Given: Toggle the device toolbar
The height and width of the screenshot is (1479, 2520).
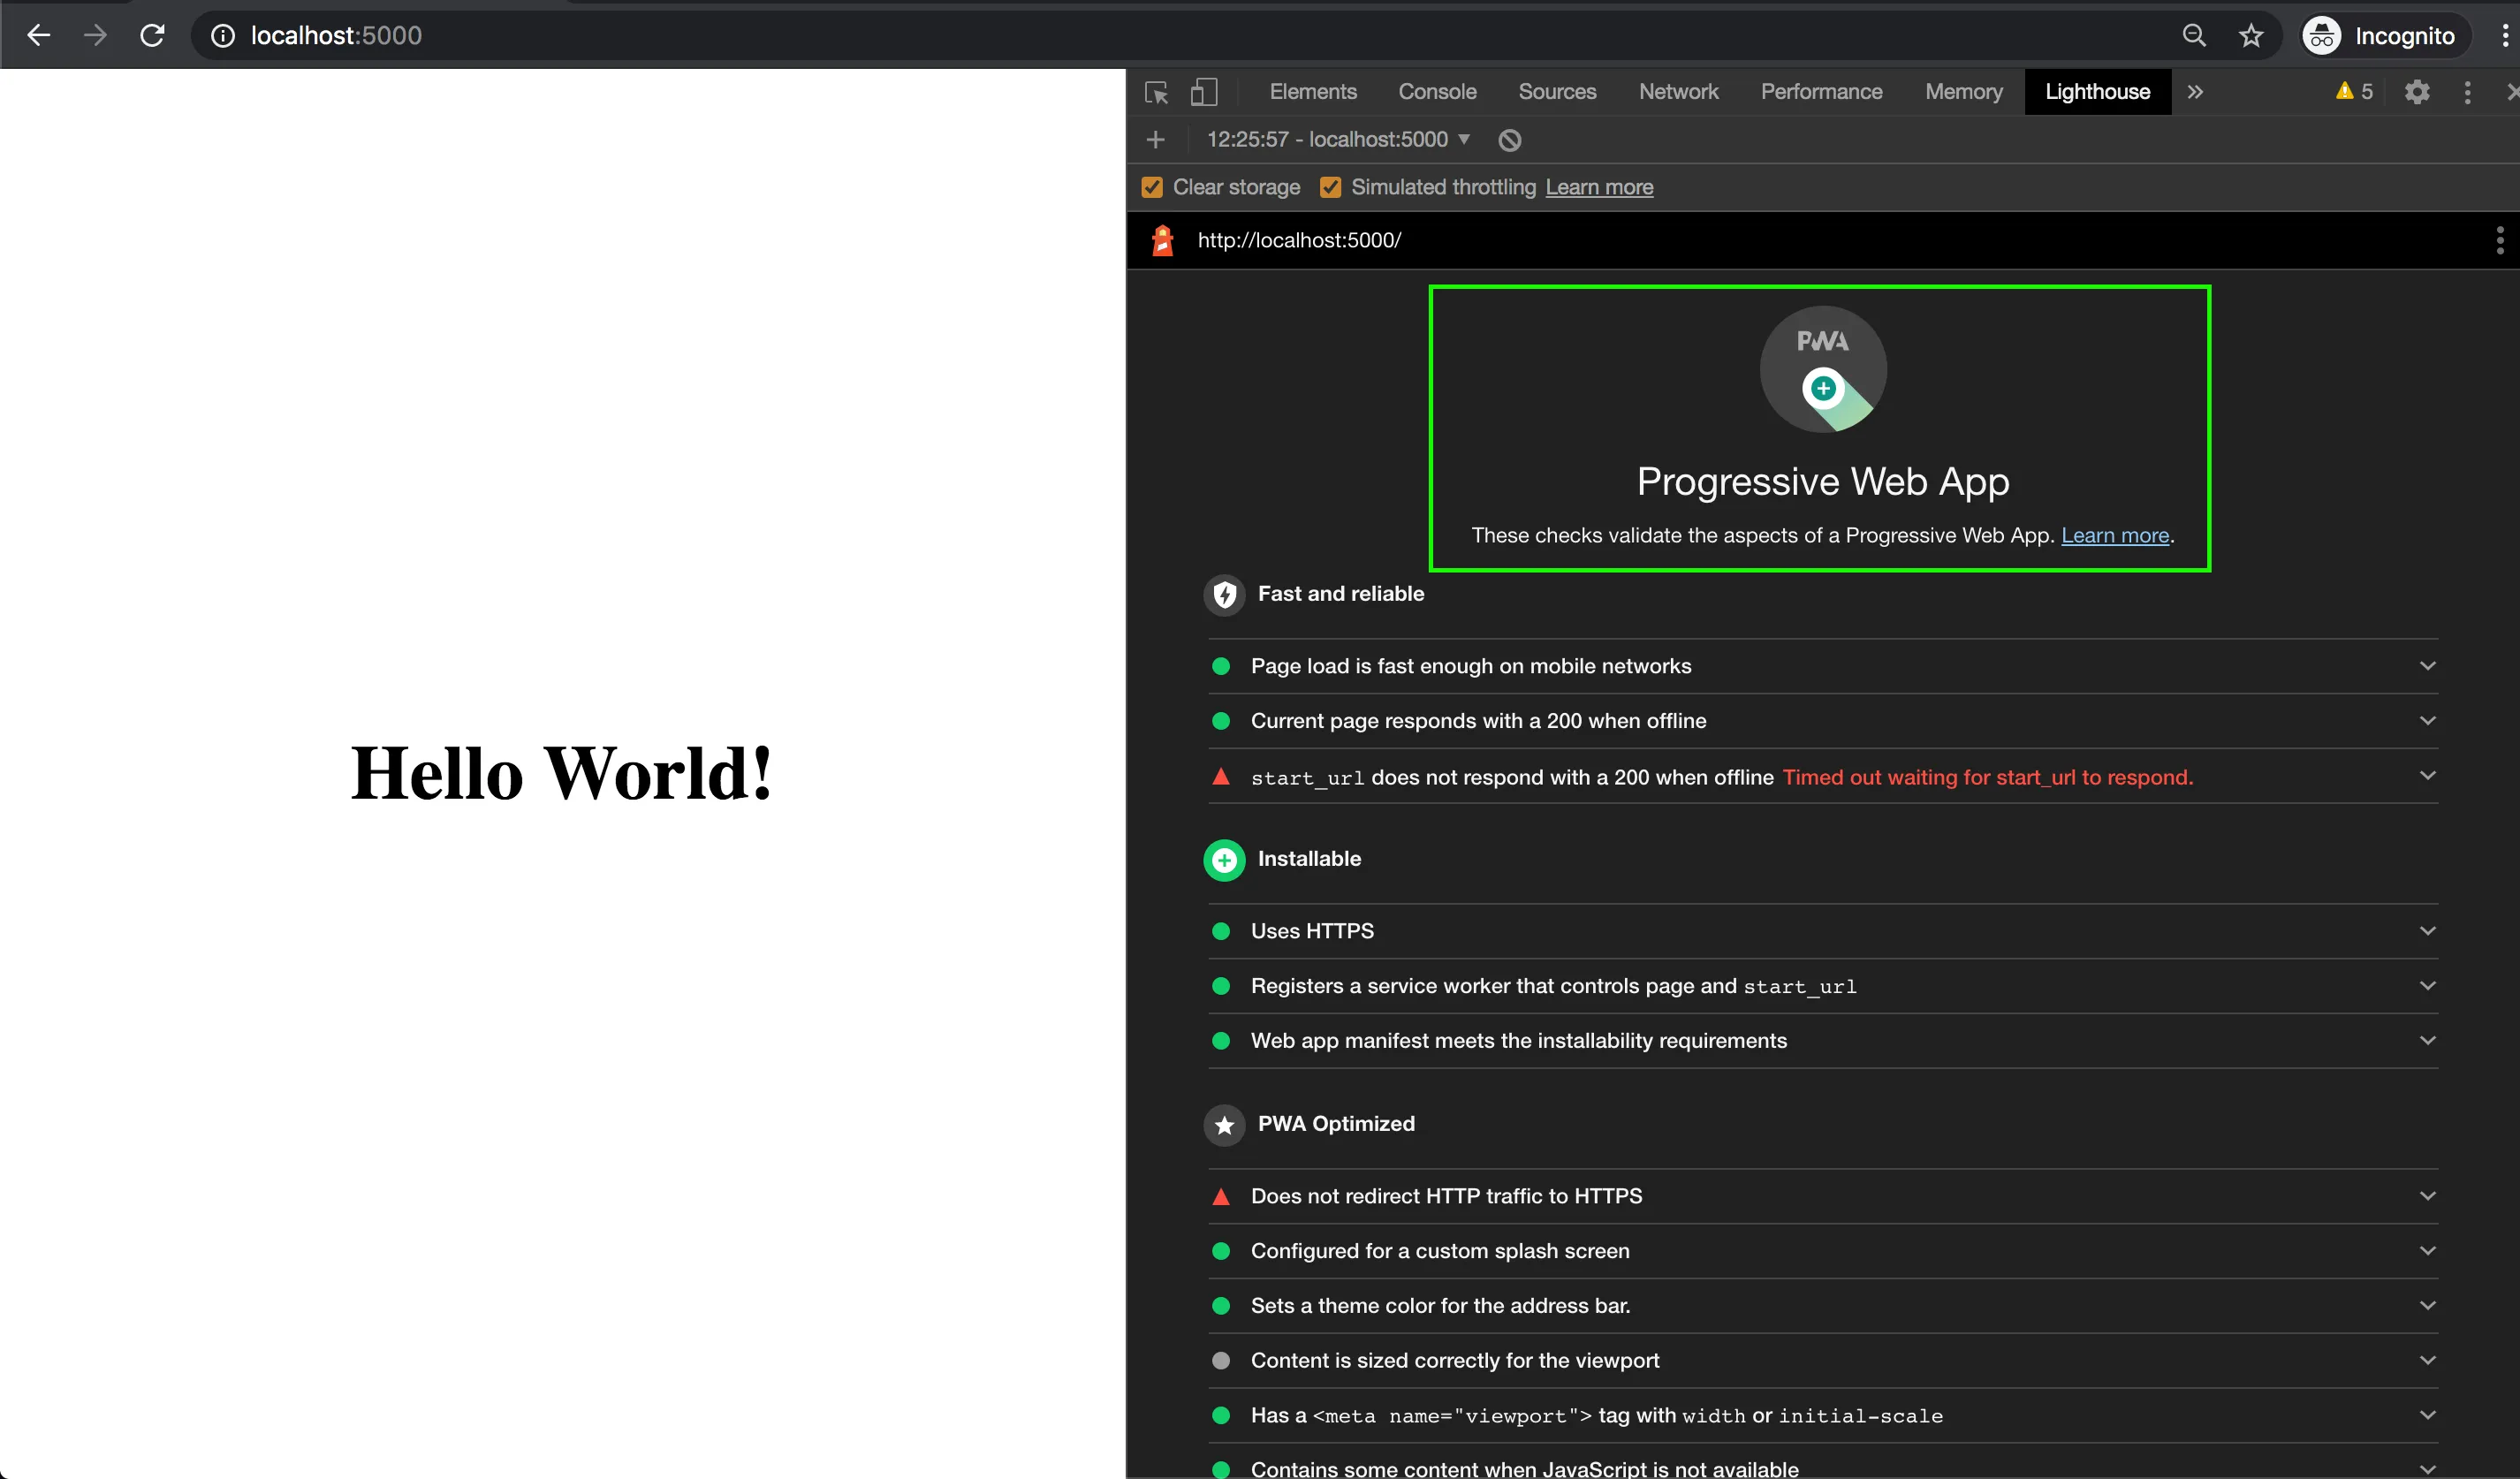Looking at the screenshot, I should (x=1204, y=92).
